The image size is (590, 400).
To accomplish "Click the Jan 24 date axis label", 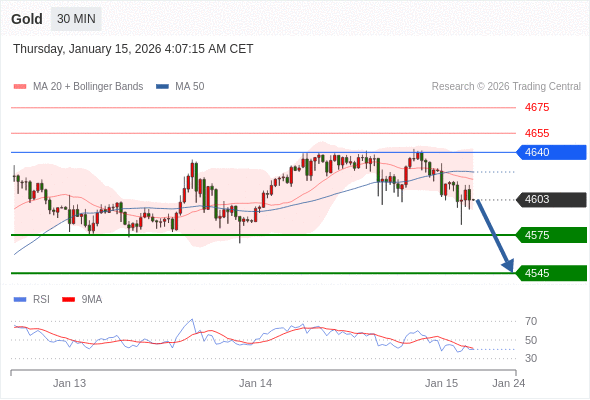I will [x=509, y=383].
